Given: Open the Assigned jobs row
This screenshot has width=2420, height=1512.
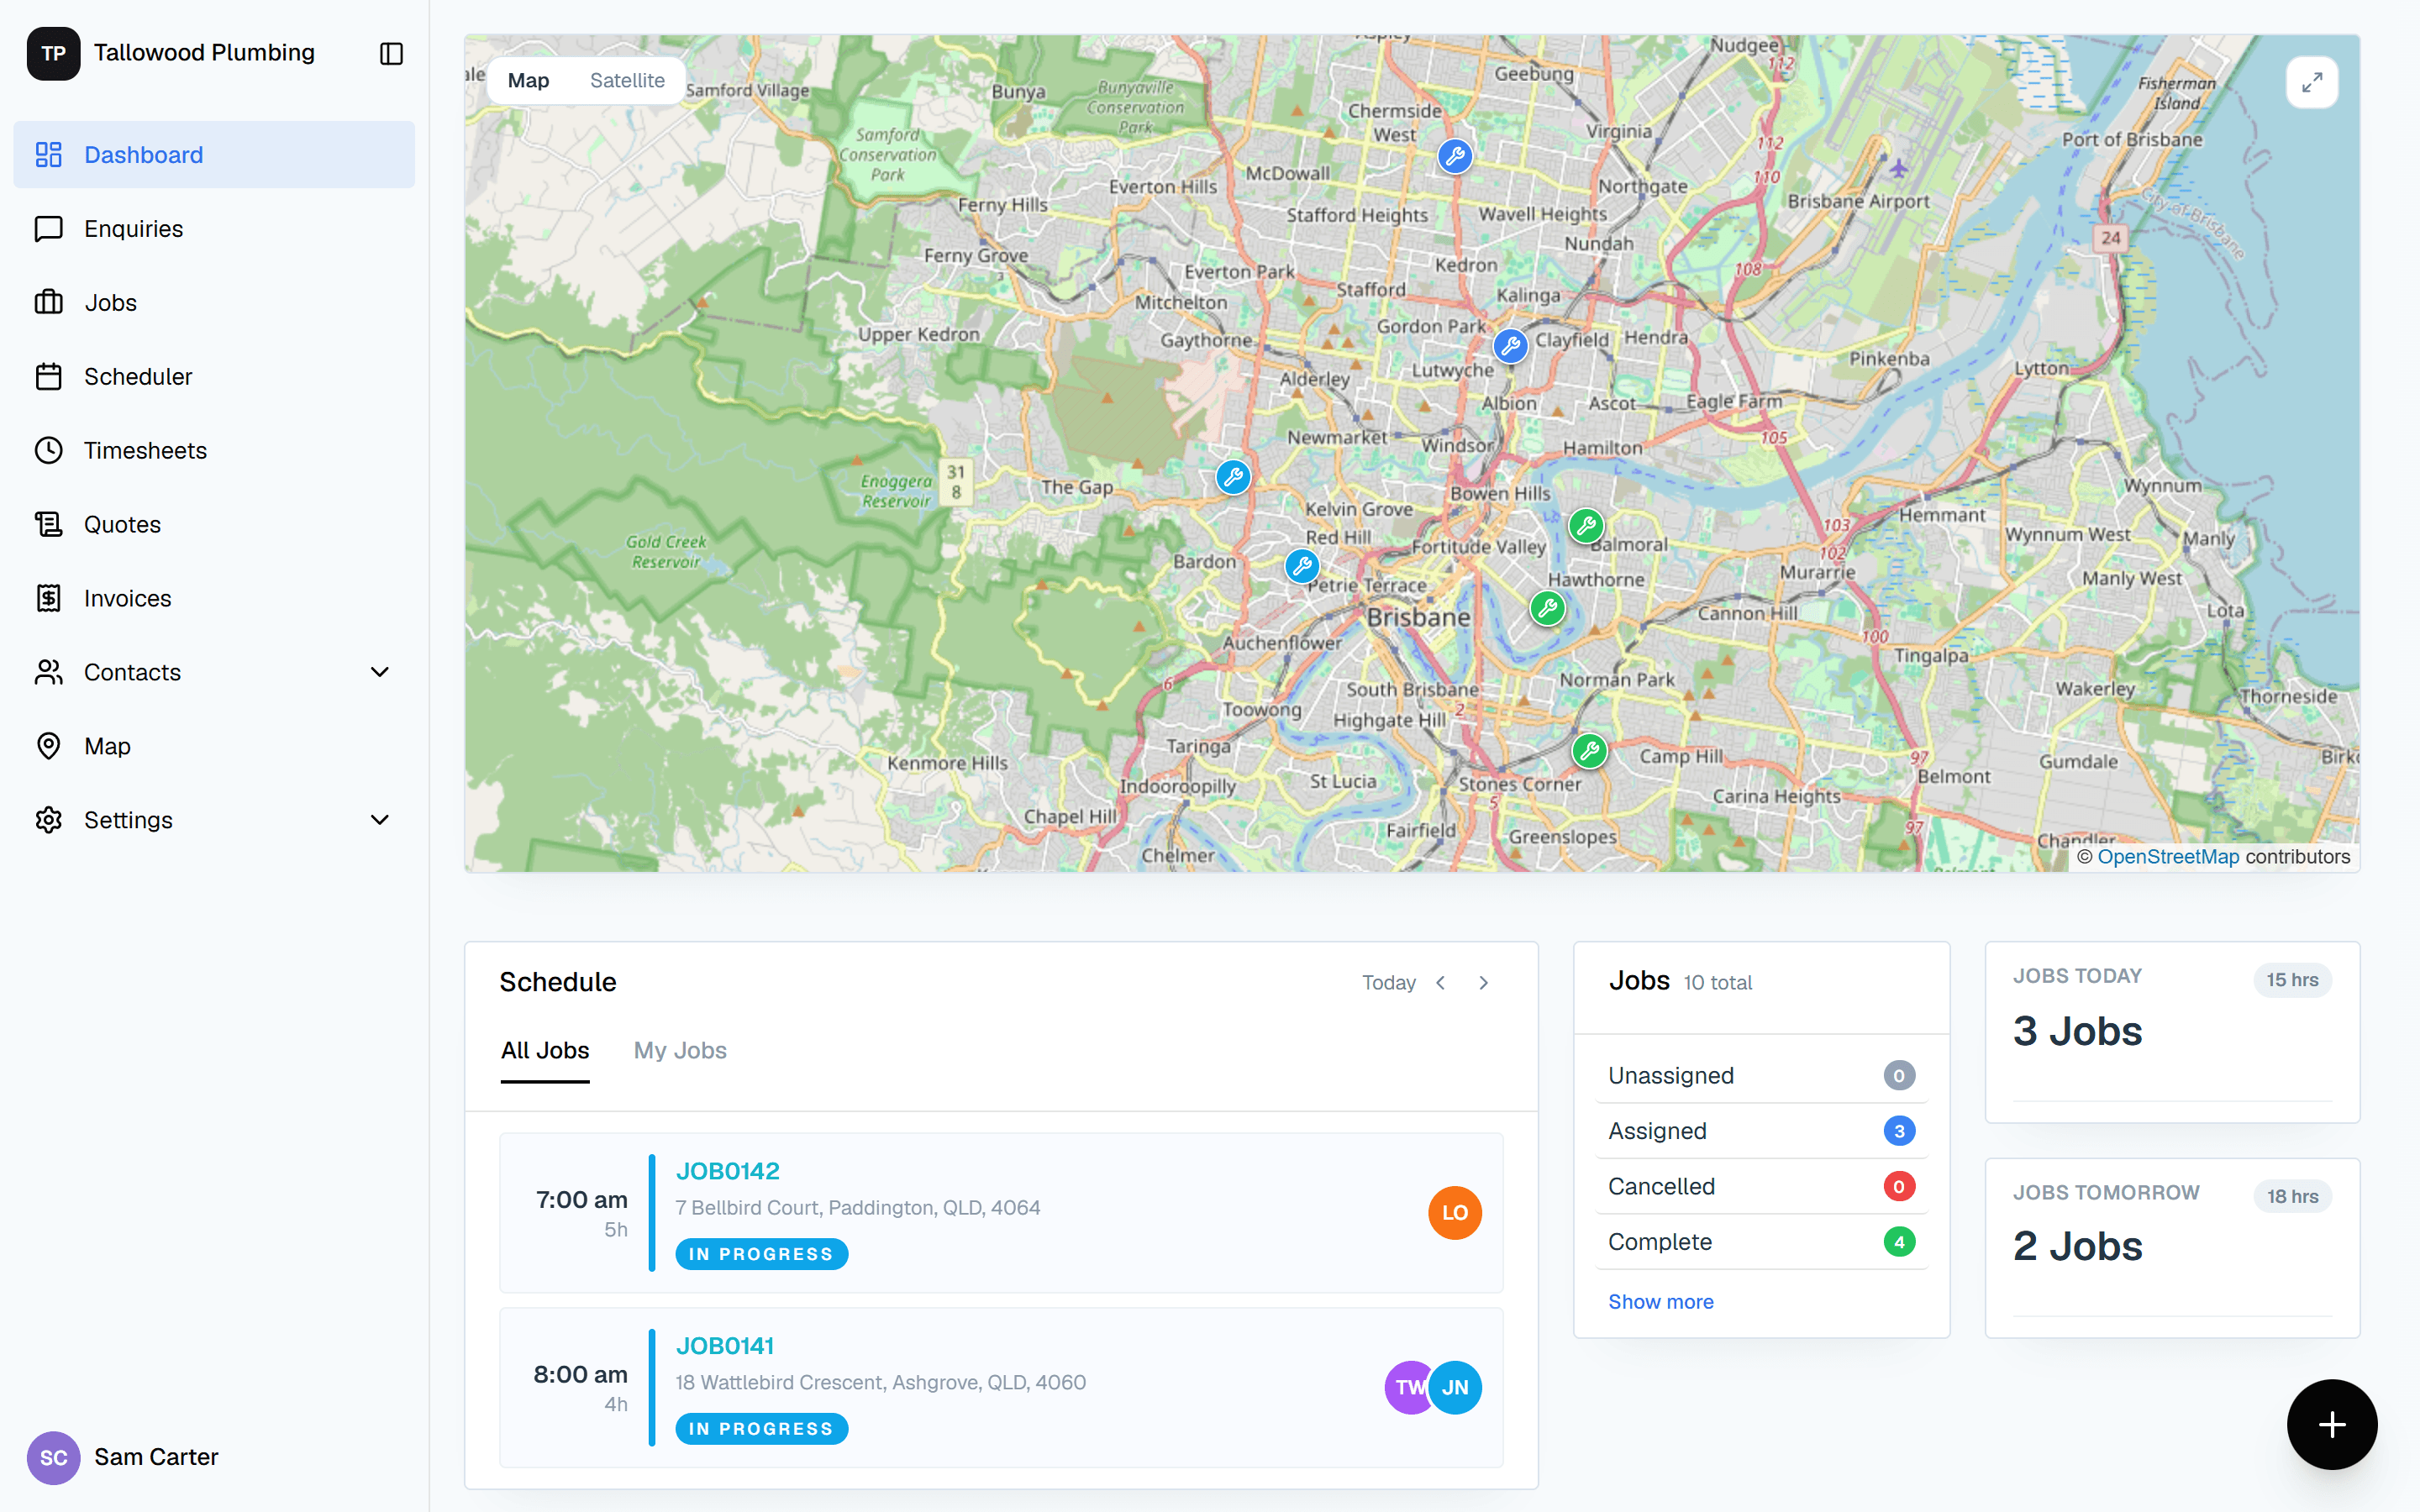Looking at the screenshot, I should 1761,1131.
